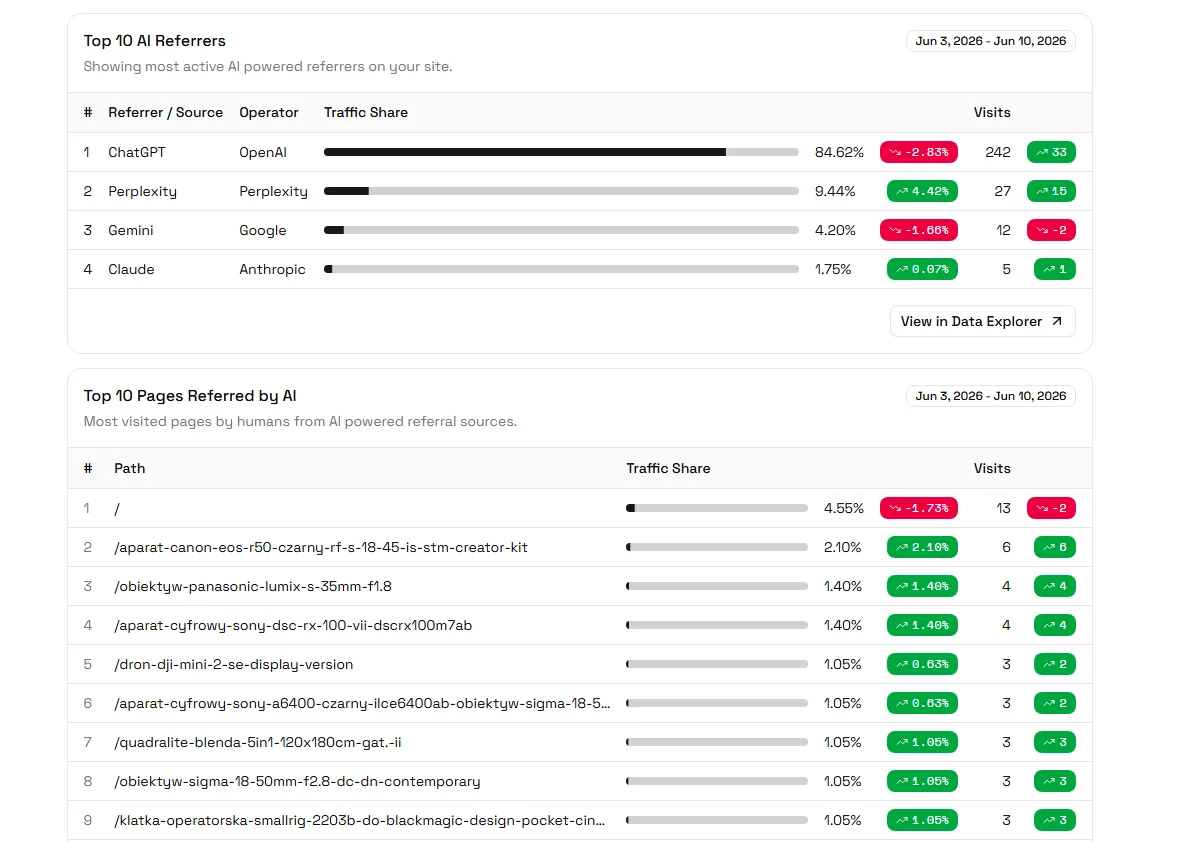1187x842 pixels.
Task: Click the +6 visits badge for canon-eos-r50
Action: 1055,547
